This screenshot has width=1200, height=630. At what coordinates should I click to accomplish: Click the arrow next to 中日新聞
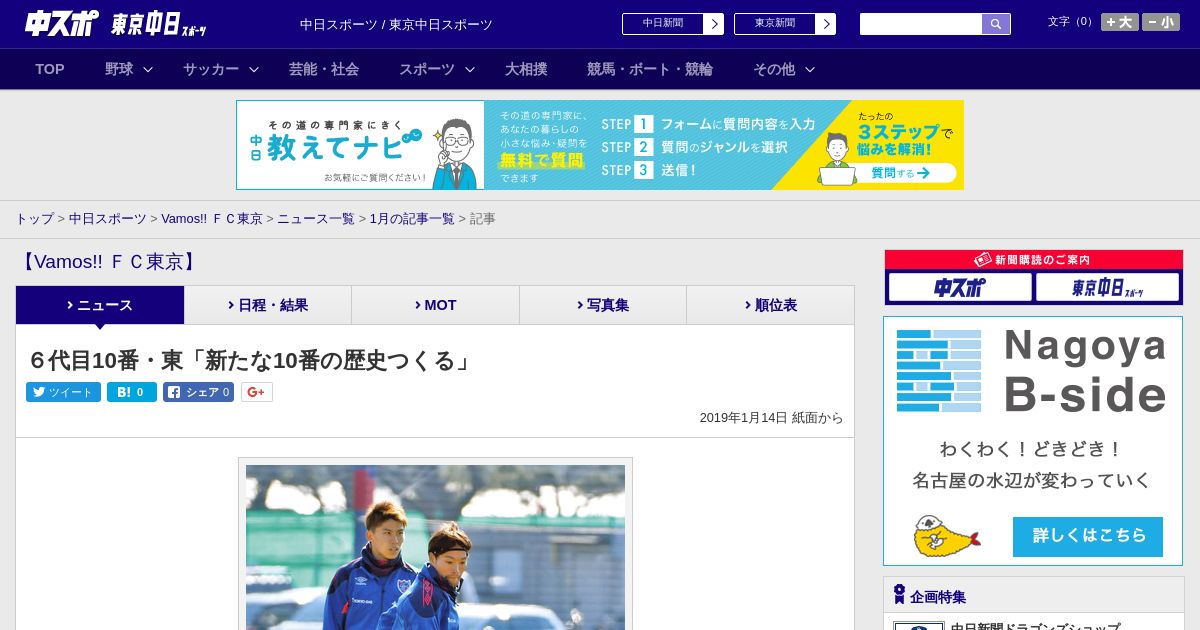tap(714, 24)
